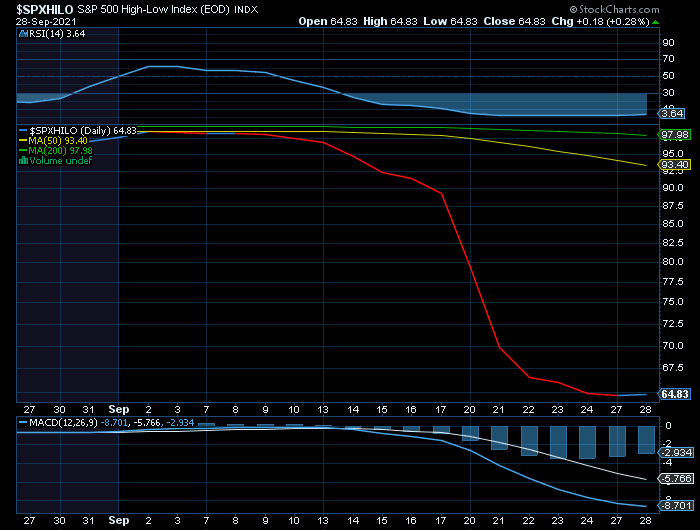Click the blue line marker beside $SPXHILO (Daily)
This screenshot has width=700, height=530.
point(23,131)
